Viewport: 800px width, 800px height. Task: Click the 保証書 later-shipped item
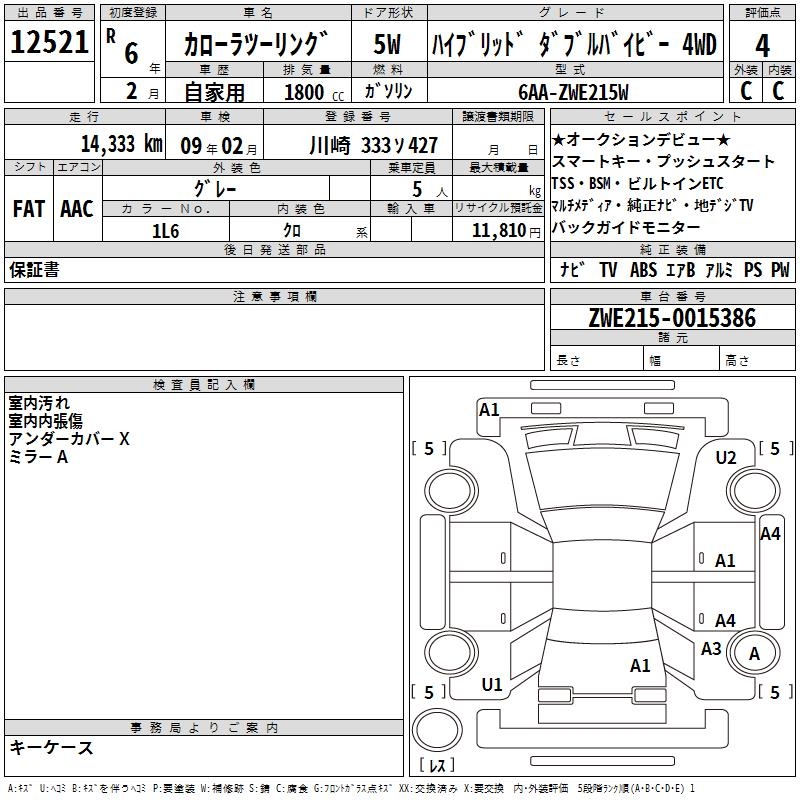(x=34, y=270)
